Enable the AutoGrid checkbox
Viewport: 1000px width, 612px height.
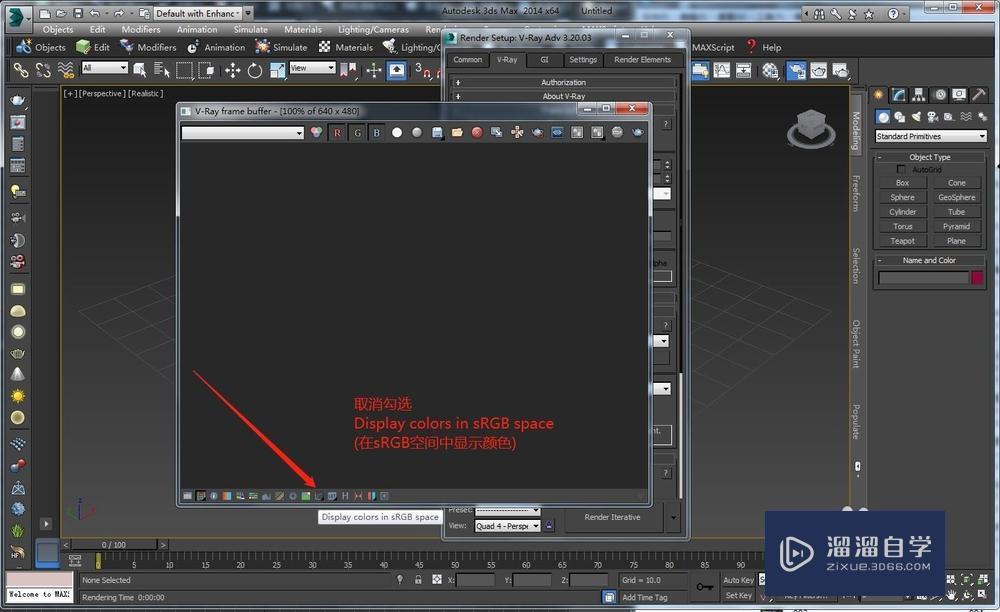(901, 170)
